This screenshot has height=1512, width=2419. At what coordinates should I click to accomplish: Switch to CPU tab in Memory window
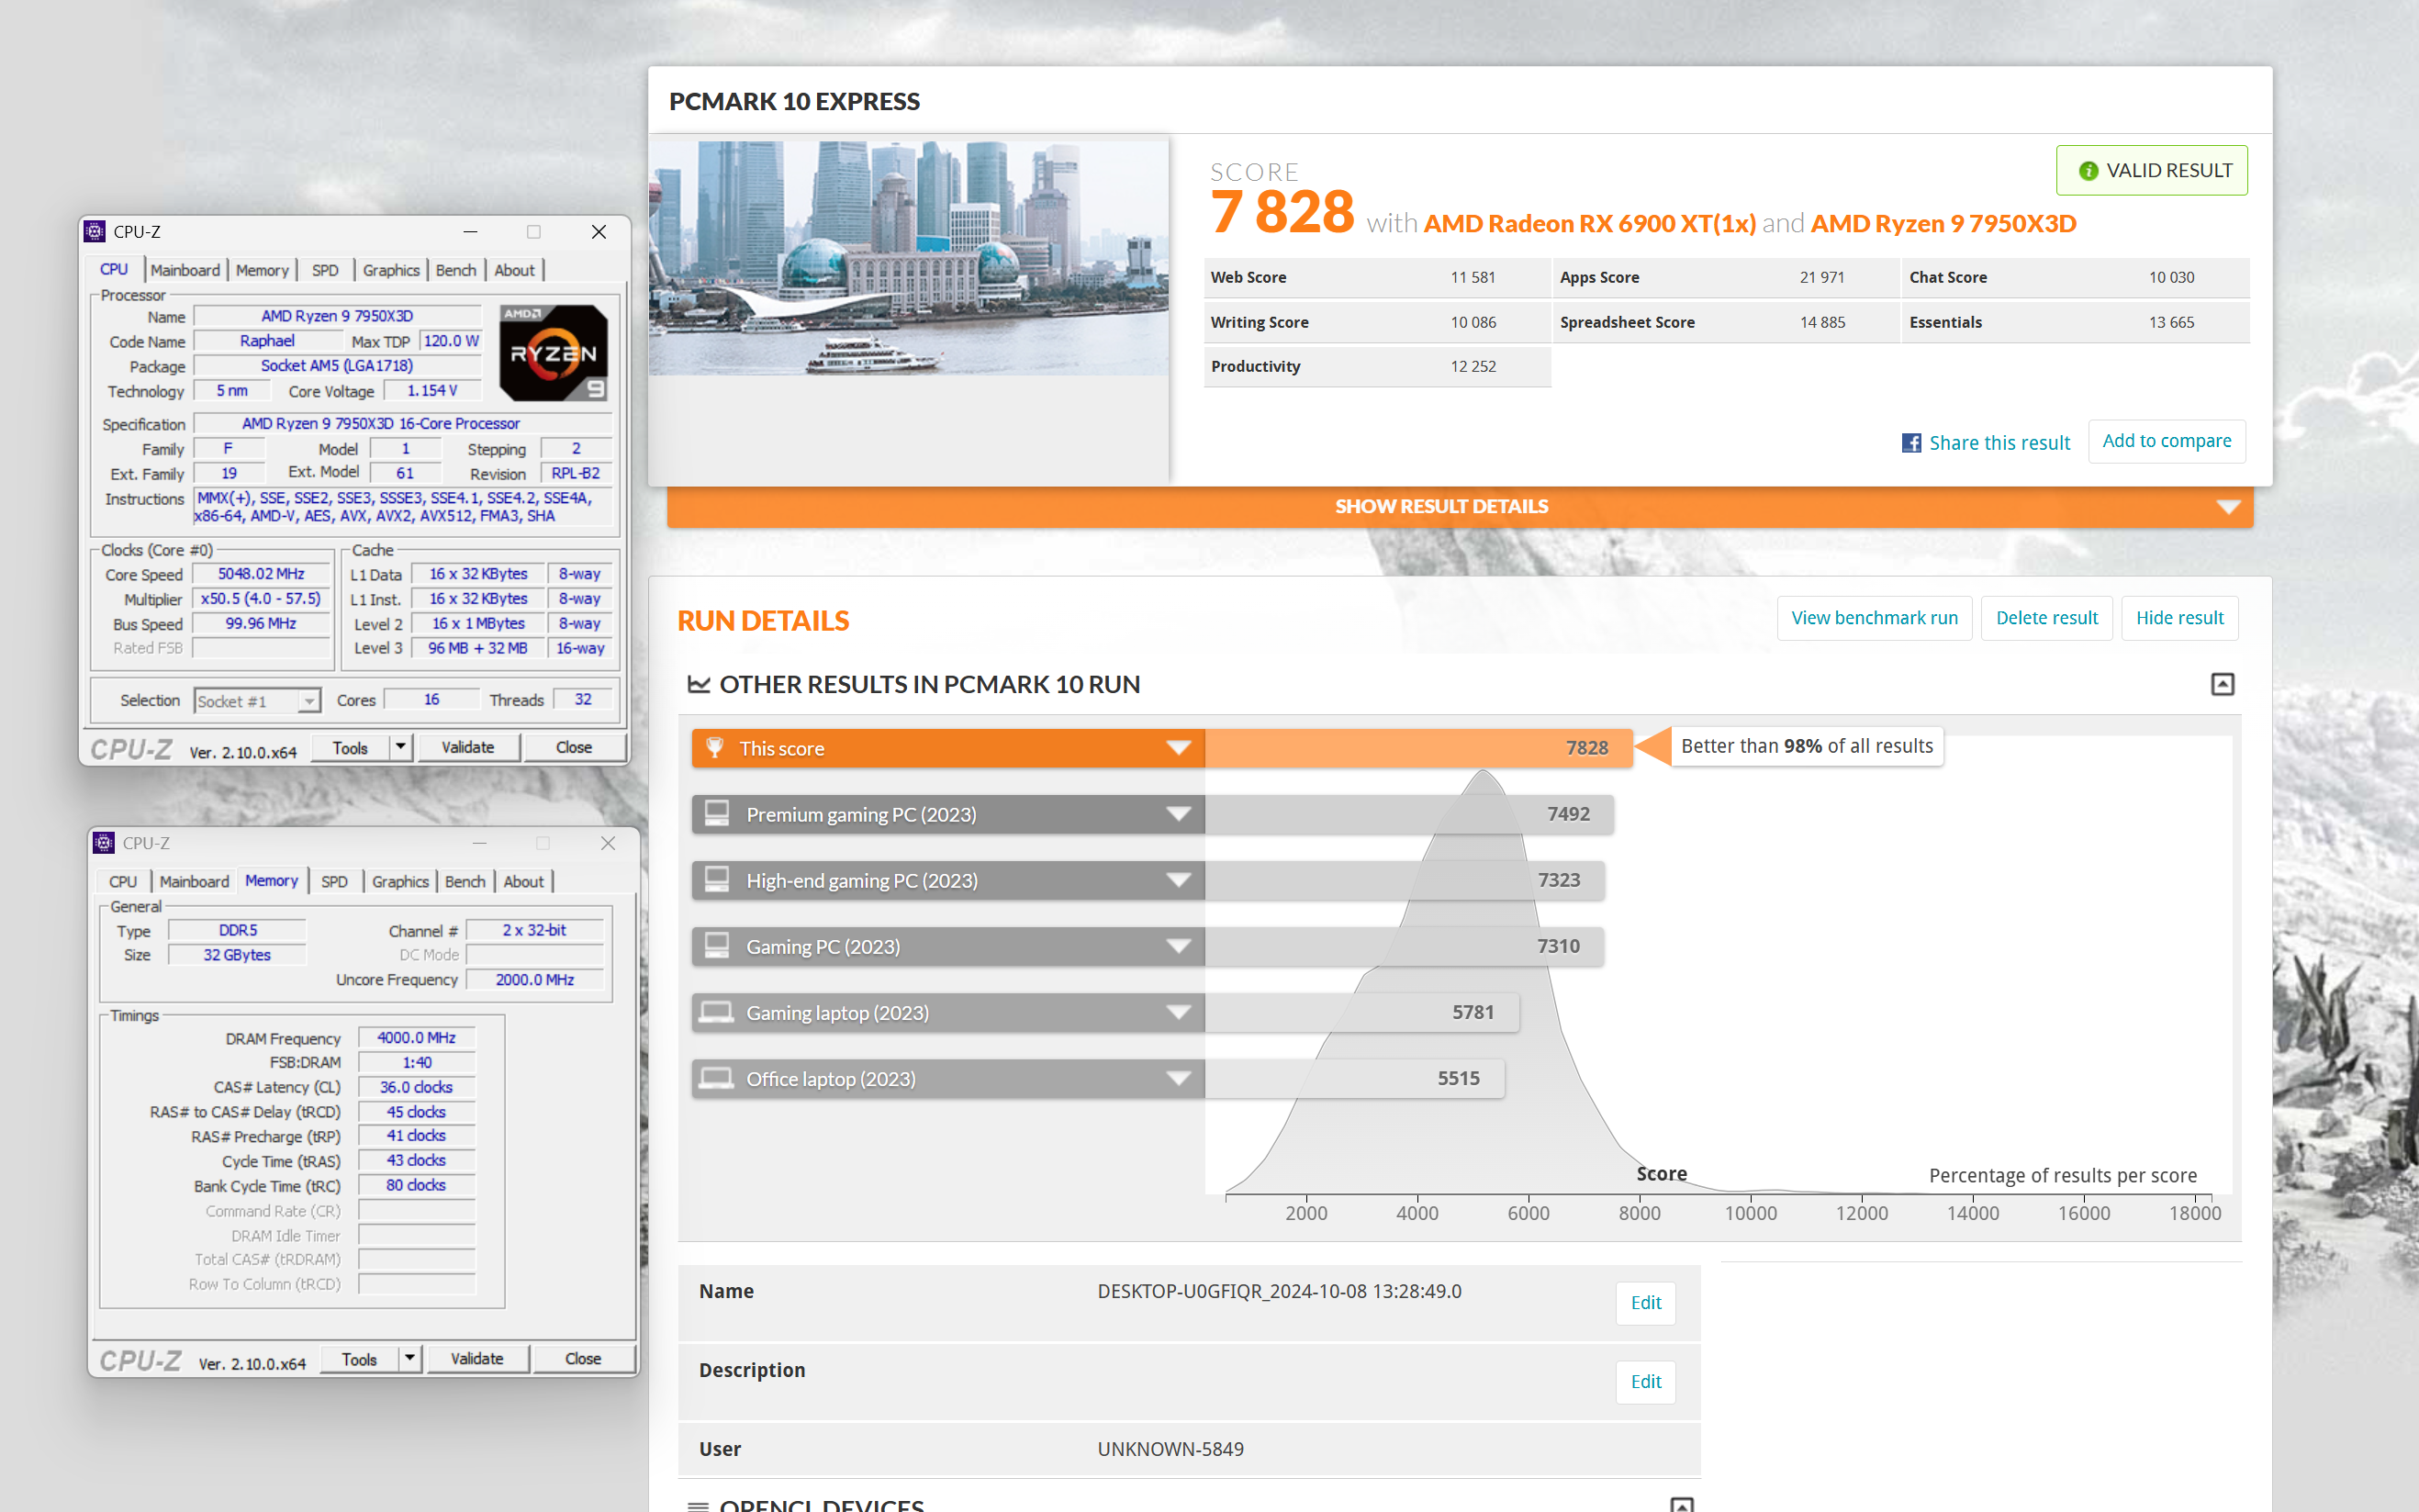(x=123, y=881)
